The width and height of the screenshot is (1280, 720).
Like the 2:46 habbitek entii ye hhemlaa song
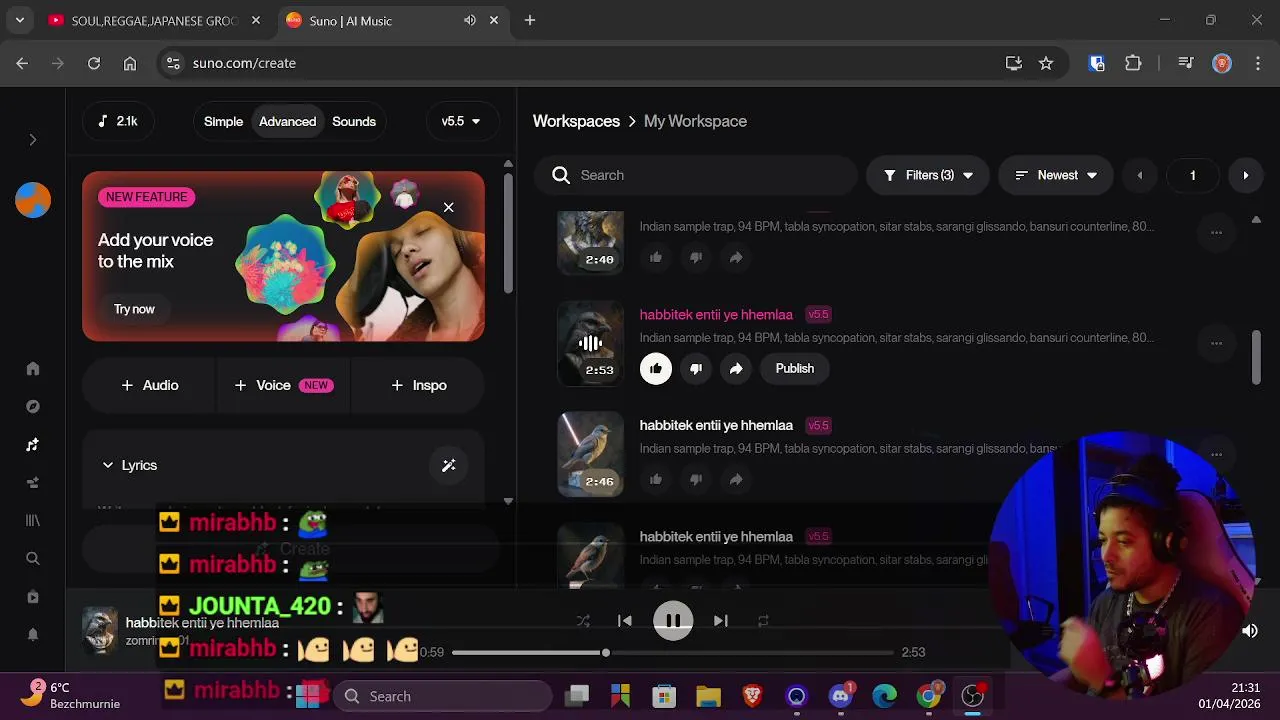point(656,480)
